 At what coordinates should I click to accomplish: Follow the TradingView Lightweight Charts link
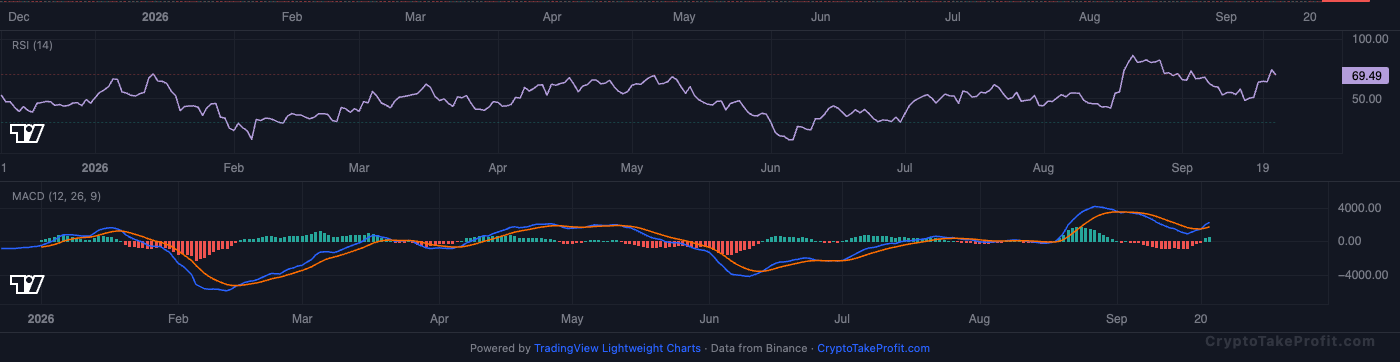pos(617,349)
